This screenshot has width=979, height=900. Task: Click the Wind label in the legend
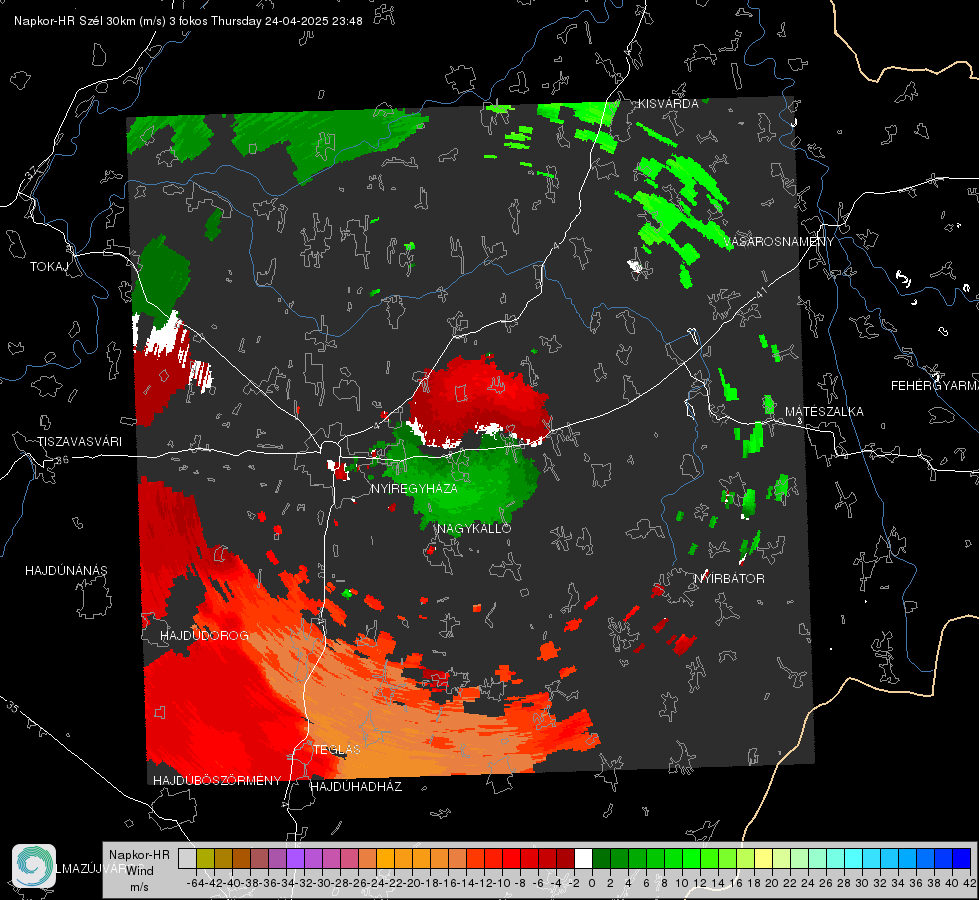140,871
